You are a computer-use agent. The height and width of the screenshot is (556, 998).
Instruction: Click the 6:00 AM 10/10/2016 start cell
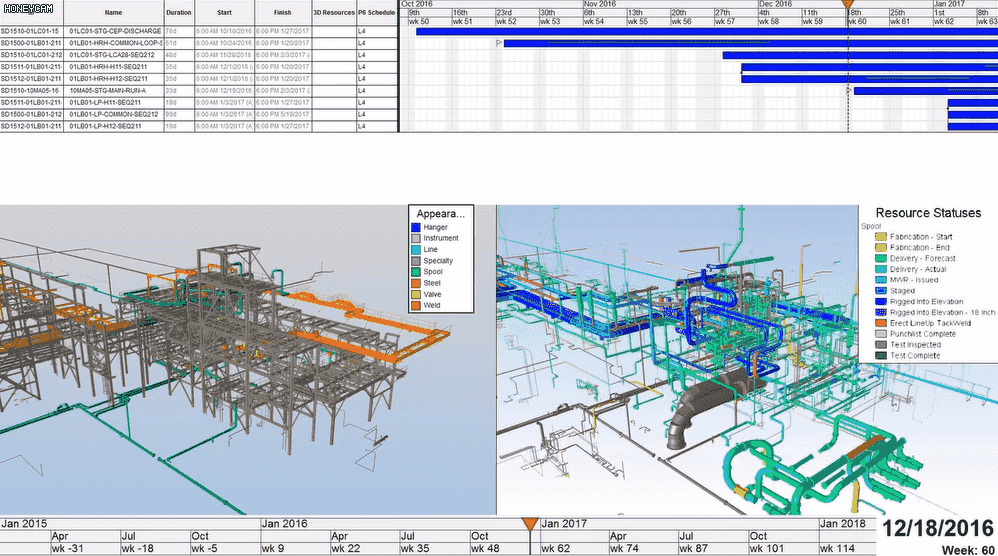[224, 31]
